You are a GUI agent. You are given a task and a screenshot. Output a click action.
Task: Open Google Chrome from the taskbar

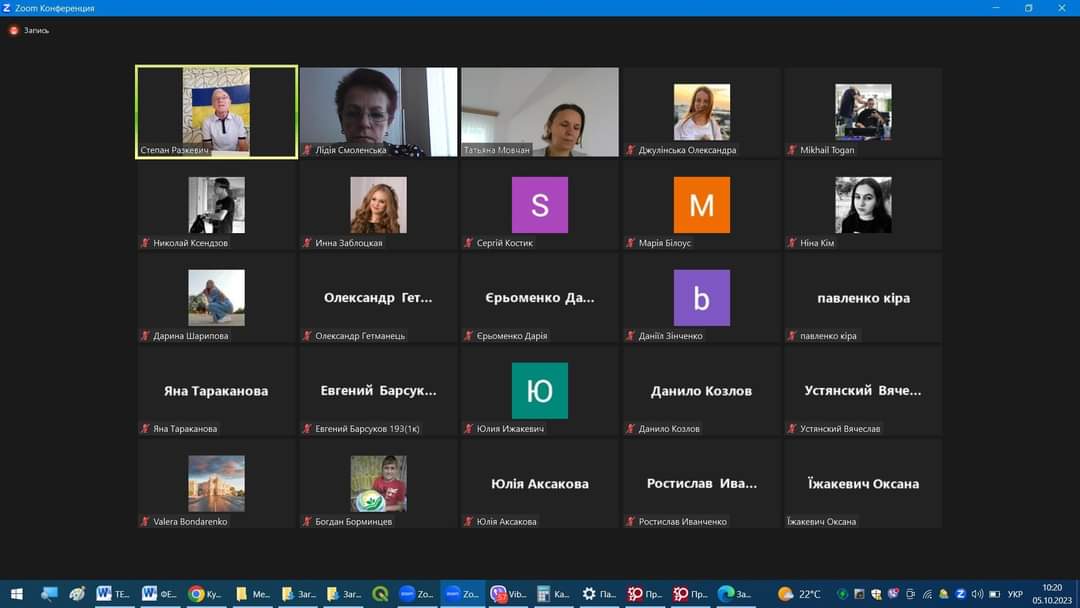197,594
